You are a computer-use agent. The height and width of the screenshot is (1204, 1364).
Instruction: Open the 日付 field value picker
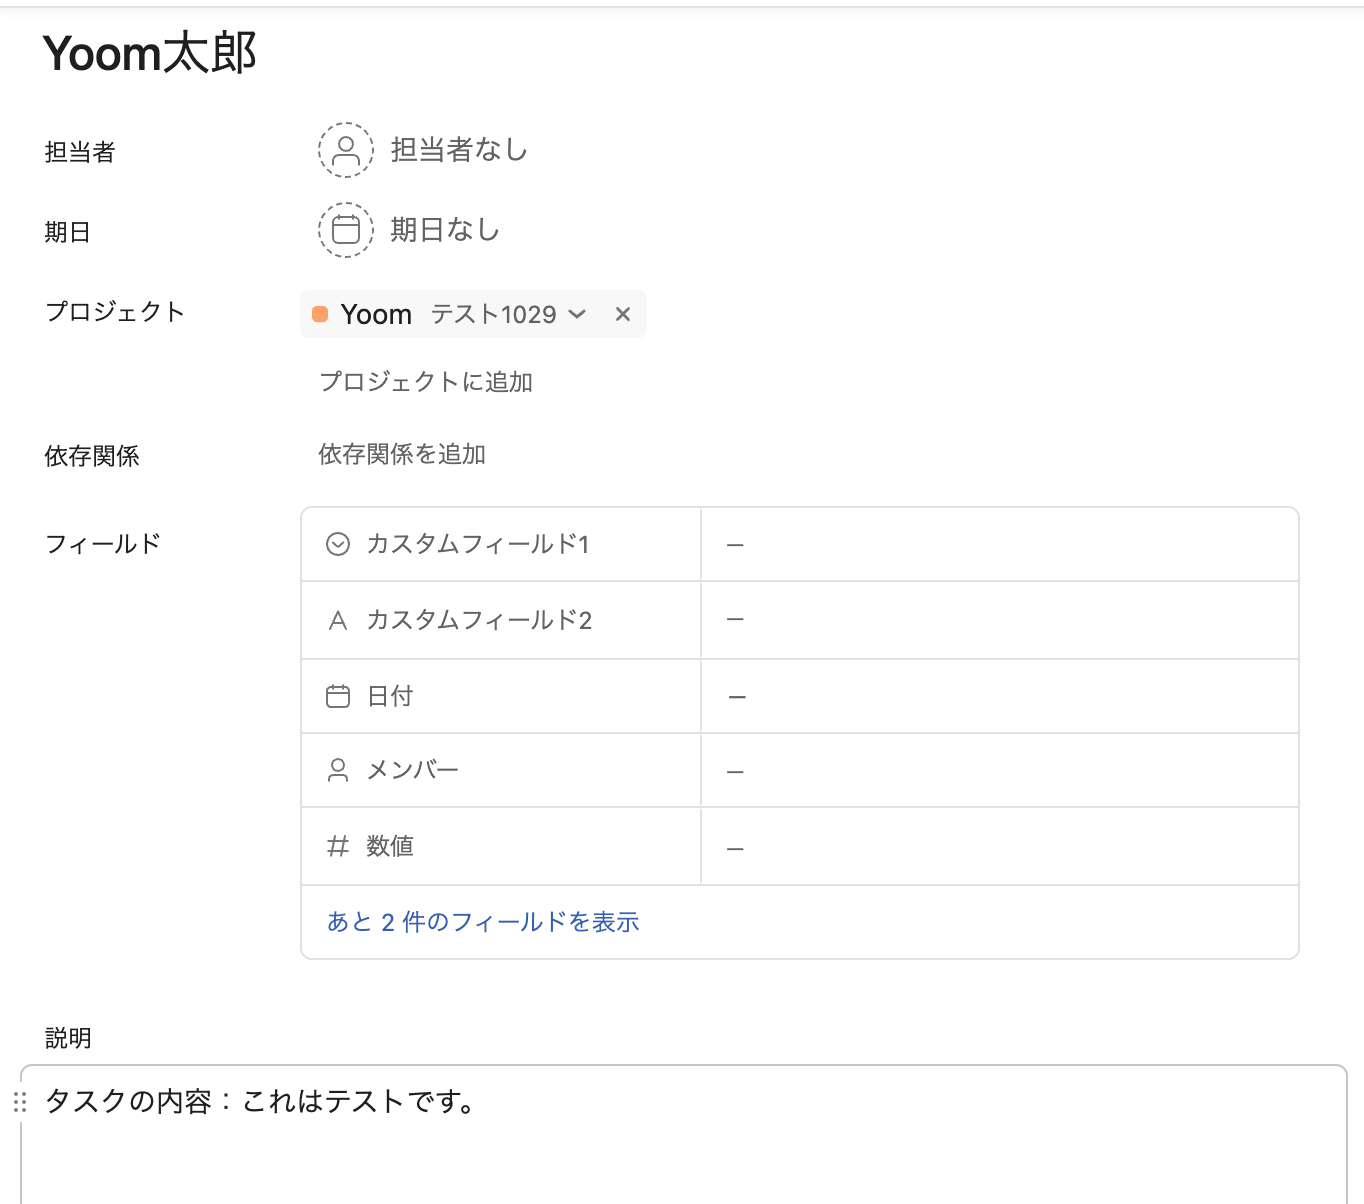click(x=999, y=697)
